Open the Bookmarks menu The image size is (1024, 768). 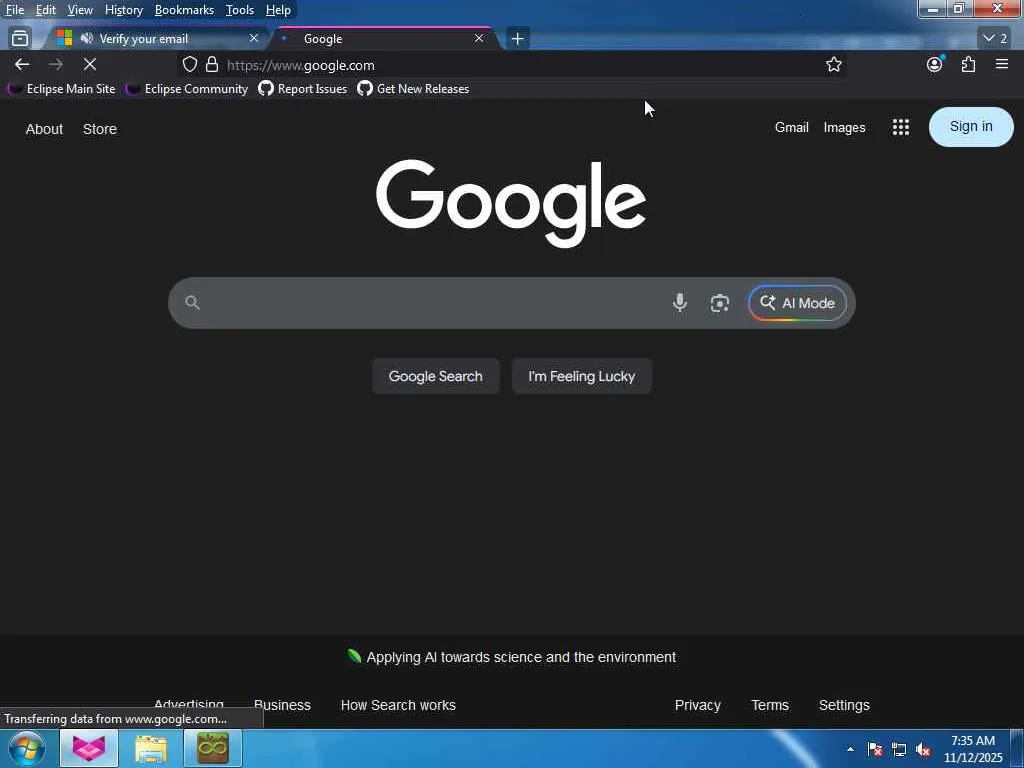[184, 10]
